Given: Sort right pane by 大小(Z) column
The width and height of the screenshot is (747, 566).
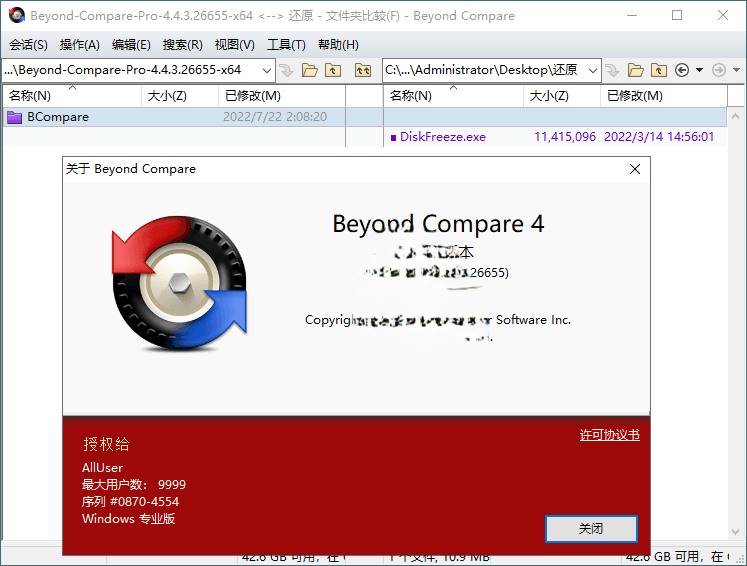Looking at the screenshot, I should (562, 96).
